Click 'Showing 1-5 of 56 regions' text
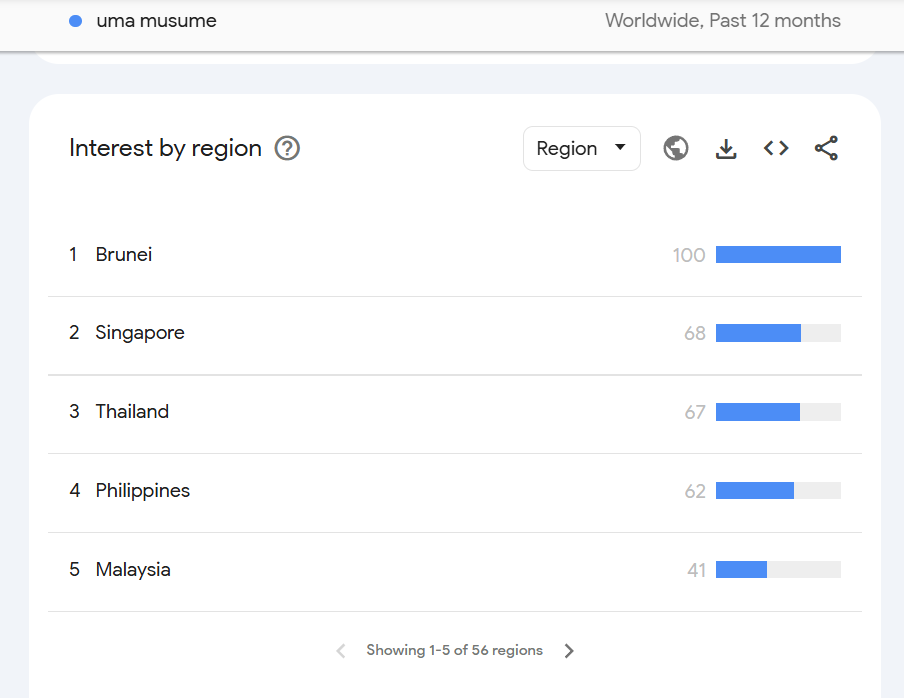This screenshot has height=698, width=904. [x=454, y=650]
